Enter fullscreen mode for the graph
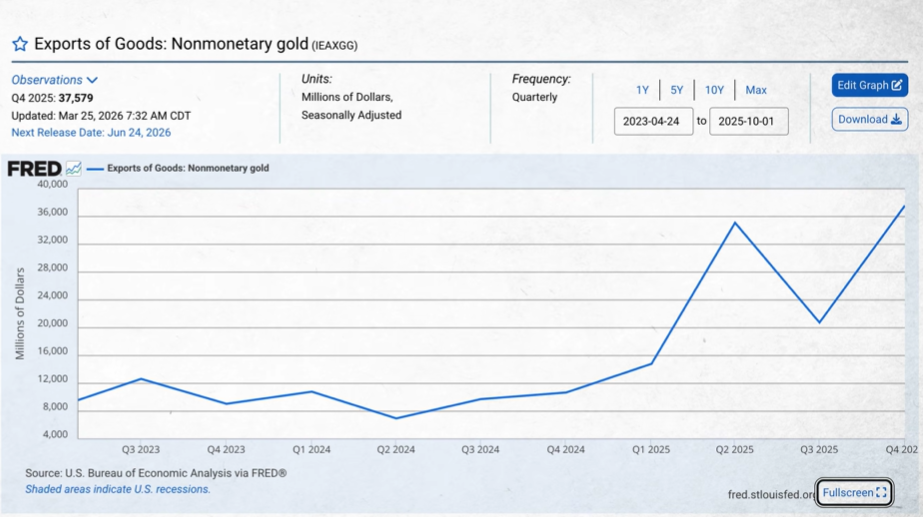The height and width of the screenshot is (517, 923). coord(854,493)
